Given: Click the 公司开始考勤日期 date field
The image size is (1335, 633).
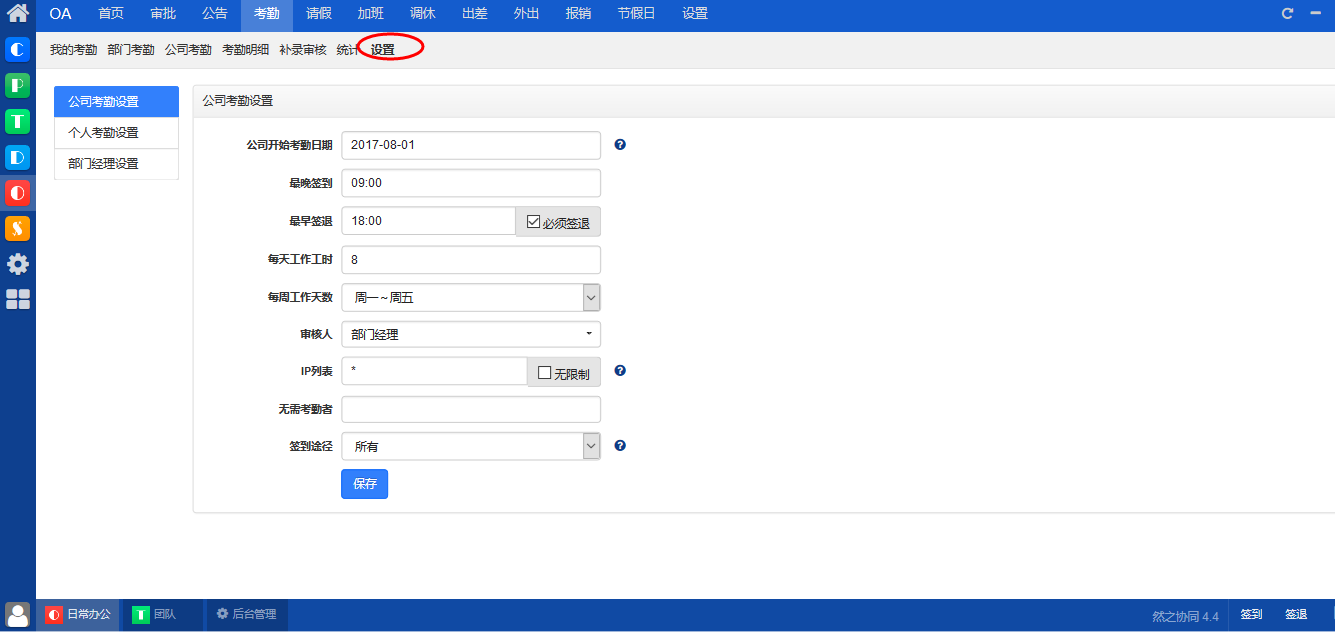Looking at the screenshot, I should [471, 145].
